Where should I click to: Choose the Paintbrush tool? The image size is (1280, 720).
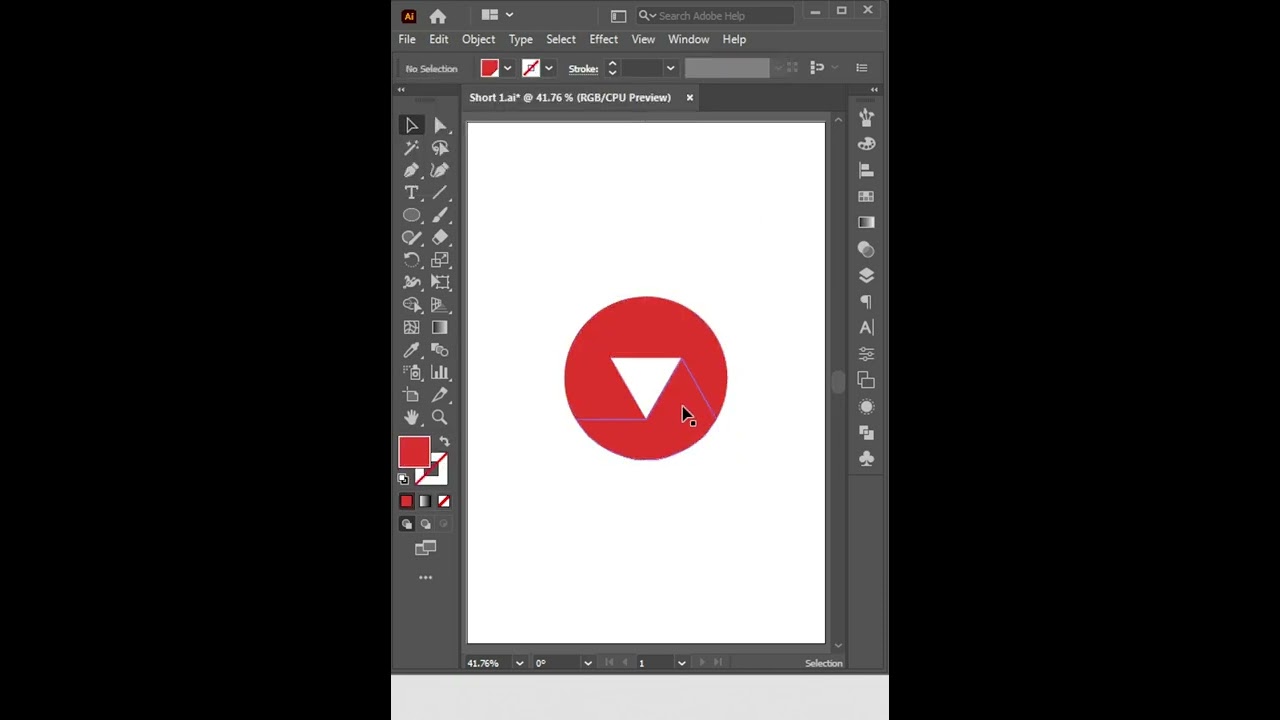point(440,215)
